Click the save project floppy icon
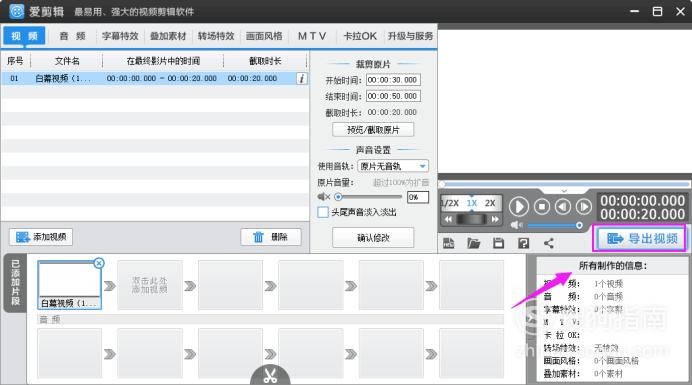Image resolution: width=692 pixels, height=385 pixels. pos(498,243)
